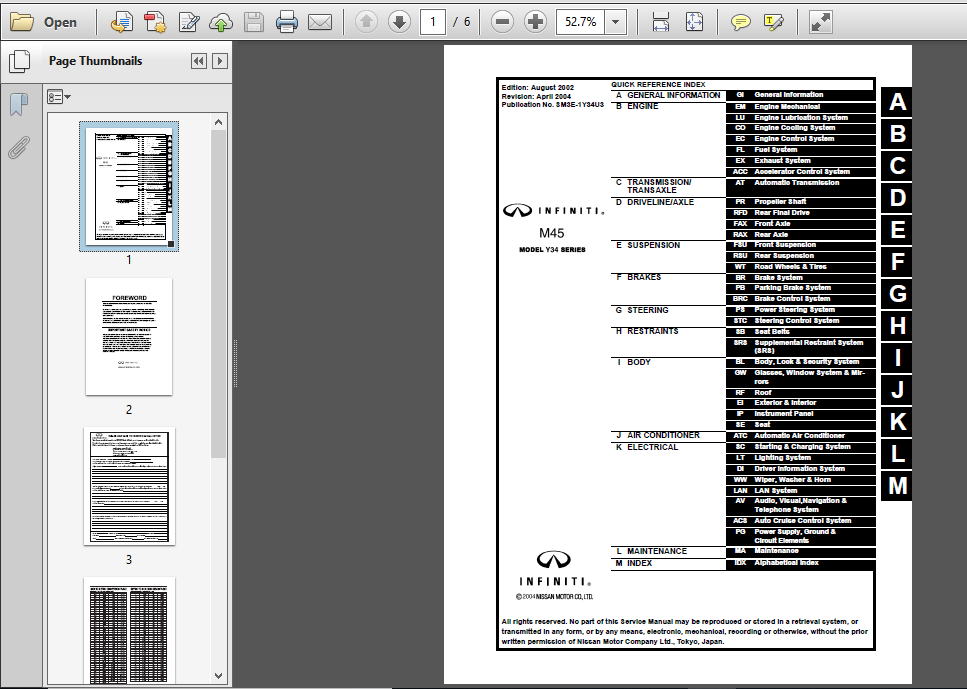This screenshot has height=689, width=967.
Task: Open the IDX Alphabetical Index section
Action: coord(800,563)
